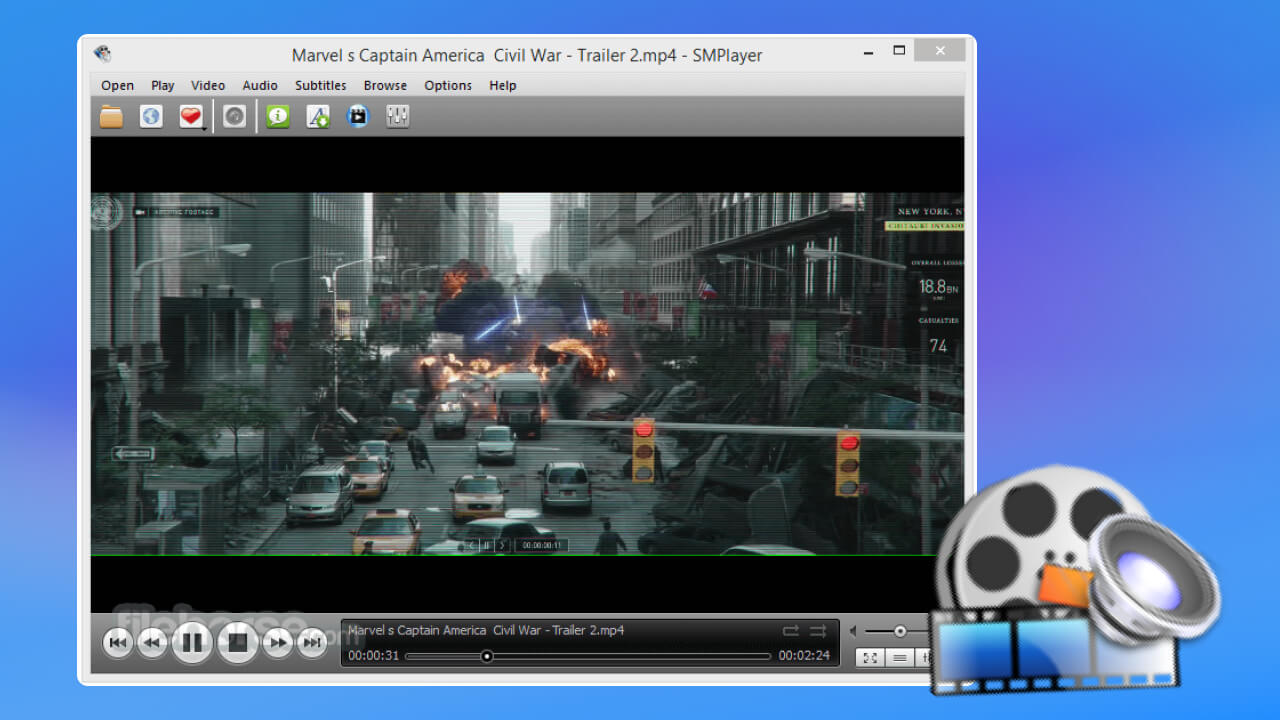1280x720 pixels.
Task: Open the Subtitles menu
Action: point(320,85)
